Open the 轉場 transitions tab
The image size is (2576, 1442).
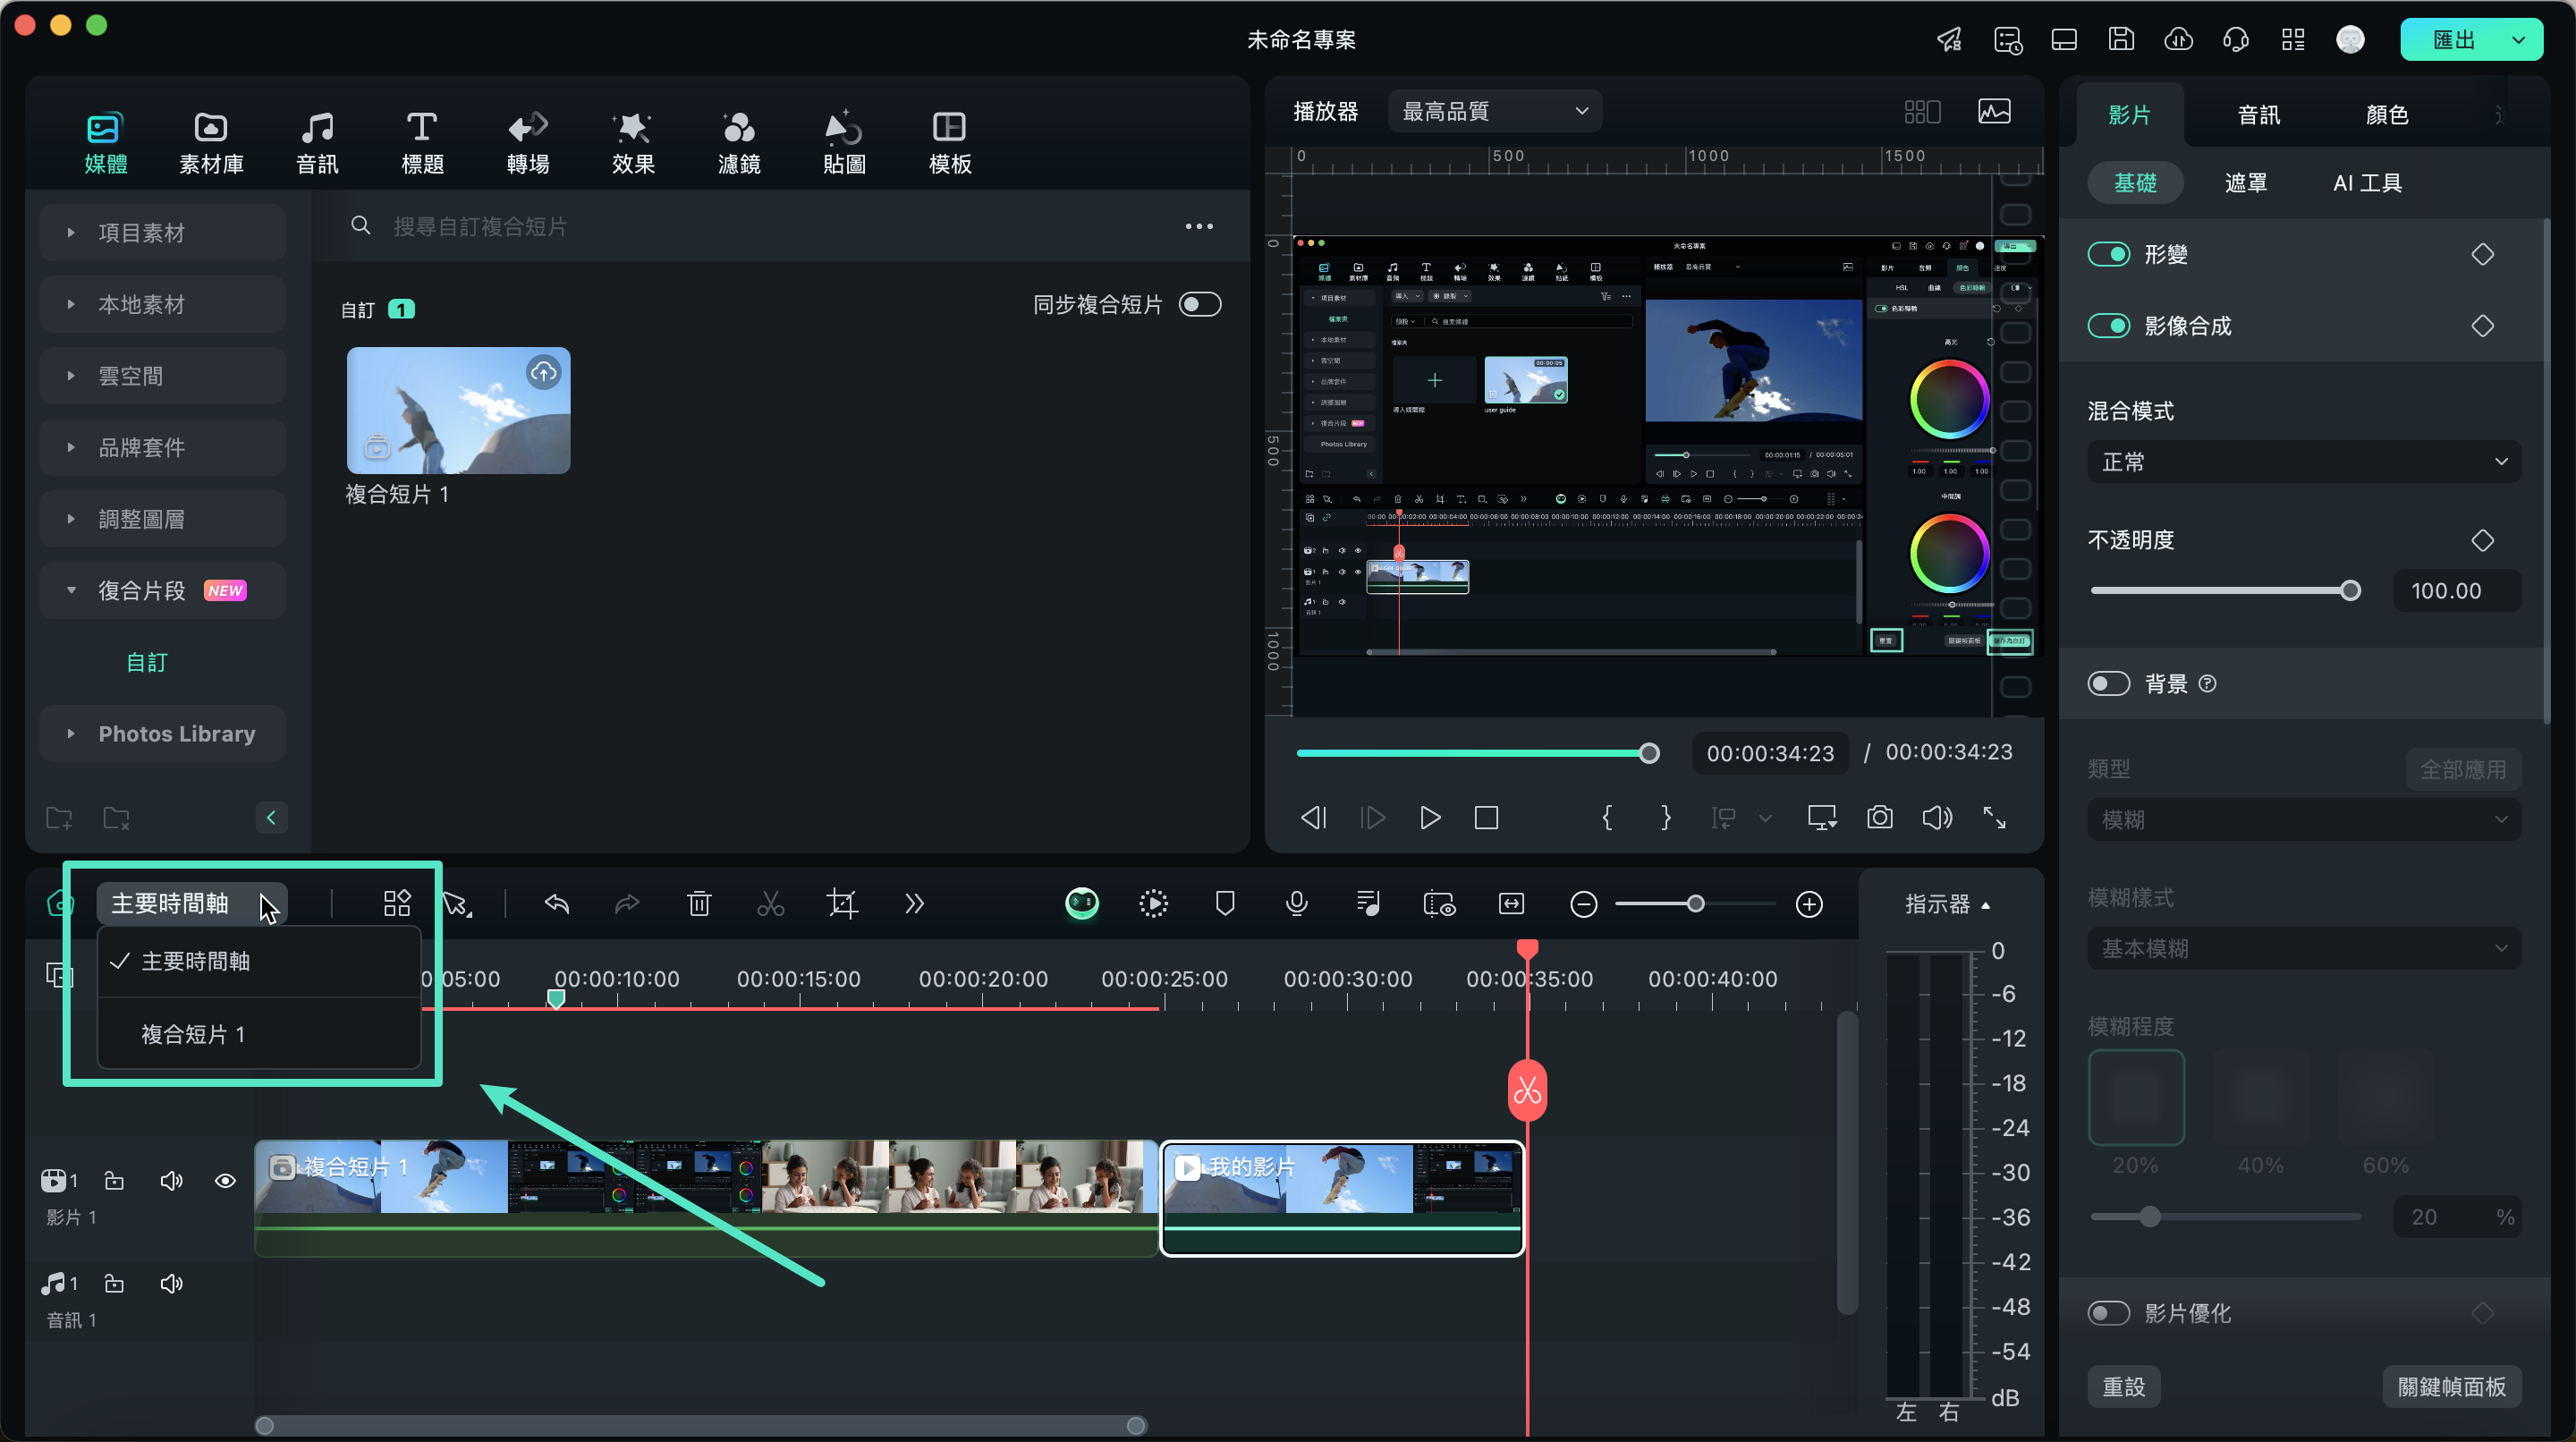point(528,143)
